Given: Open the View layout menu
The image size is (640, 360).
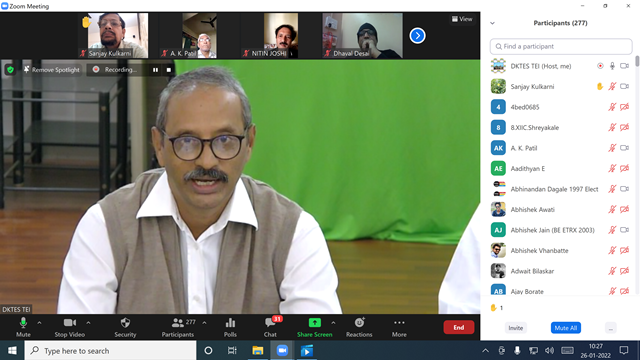Looking at the screenshot, I should (x=462, y=19).
